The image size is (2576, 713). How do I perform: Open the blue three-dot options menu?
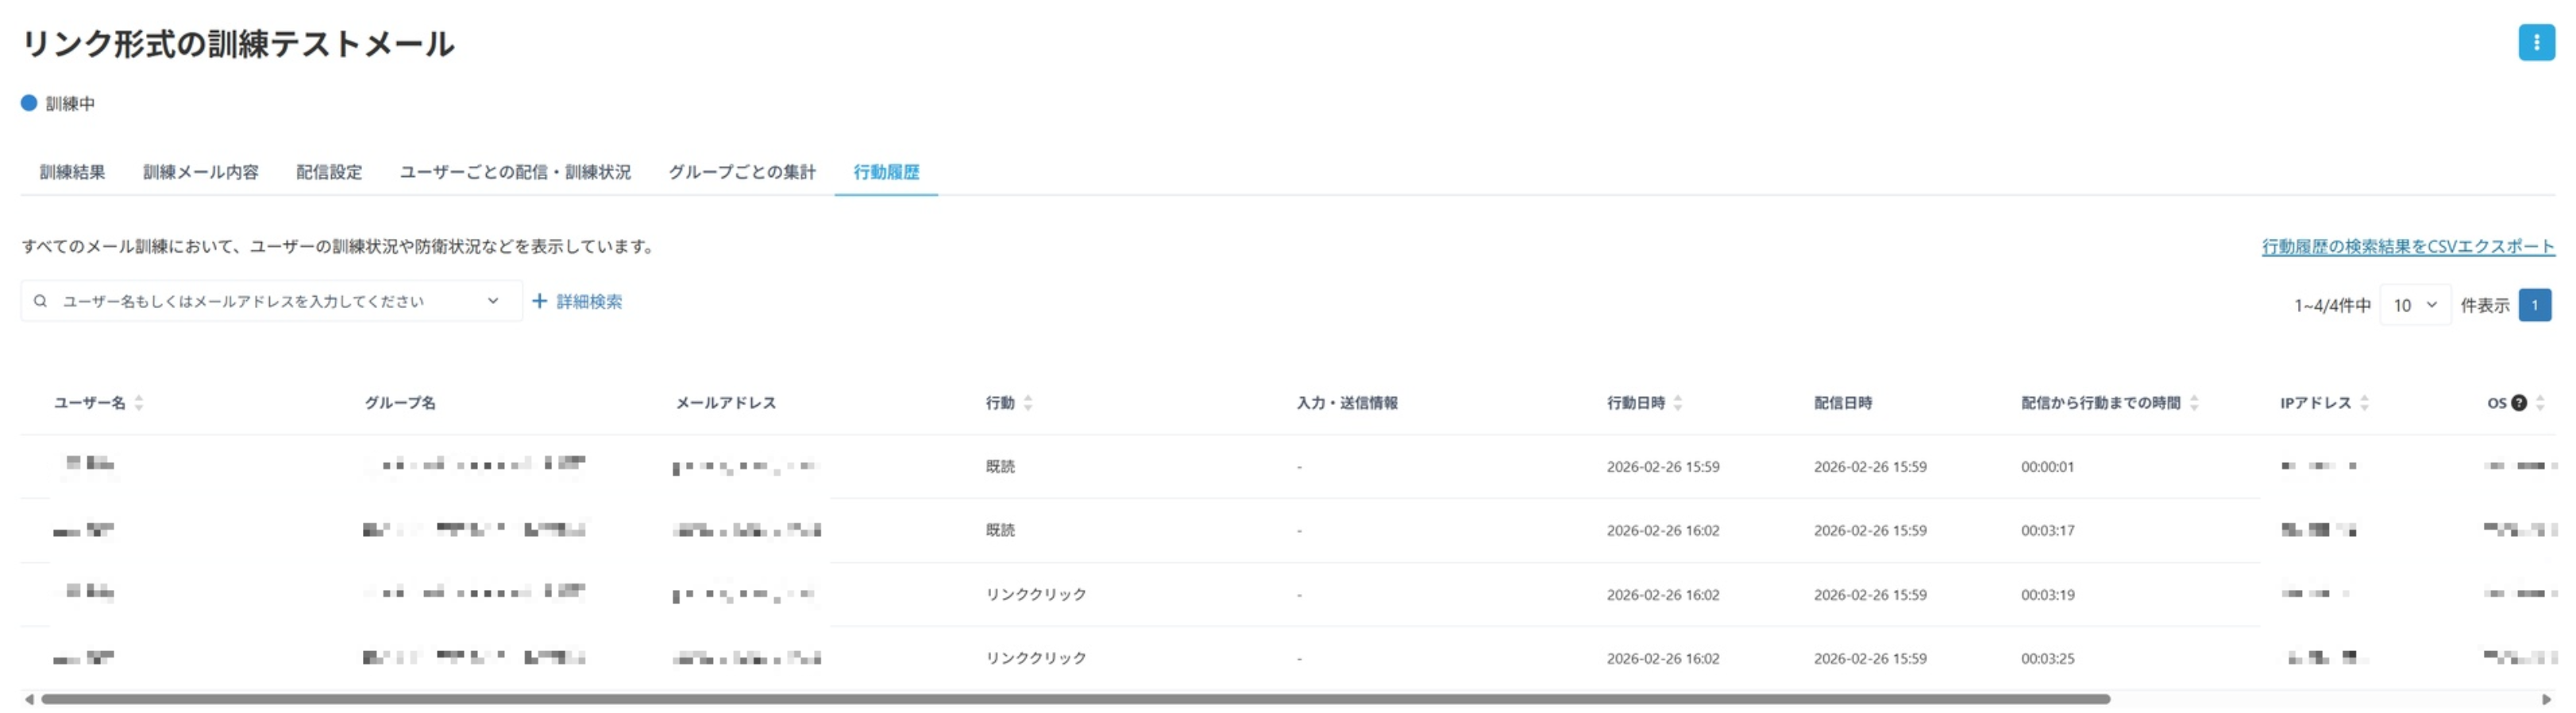coord(2535,42)
